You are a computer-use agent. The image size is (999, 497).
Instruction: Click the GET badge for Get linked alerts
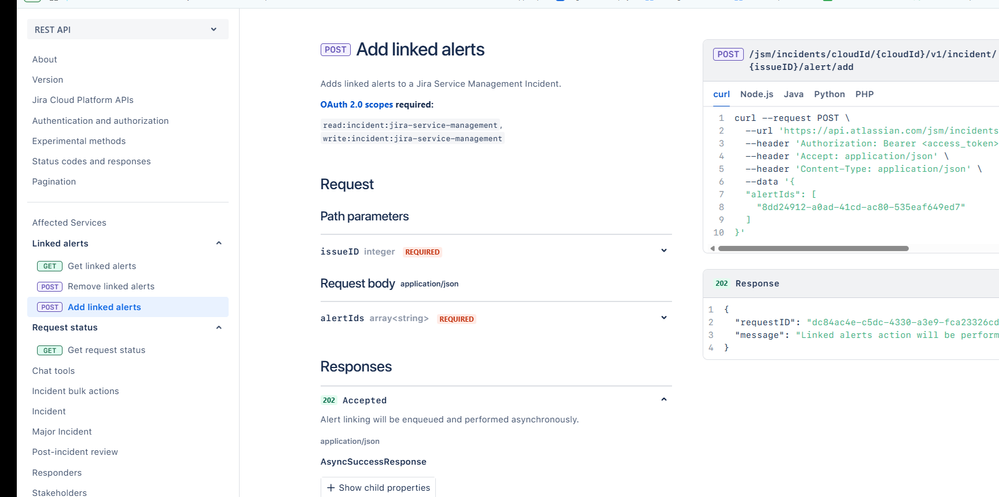(x=50, y=266)
